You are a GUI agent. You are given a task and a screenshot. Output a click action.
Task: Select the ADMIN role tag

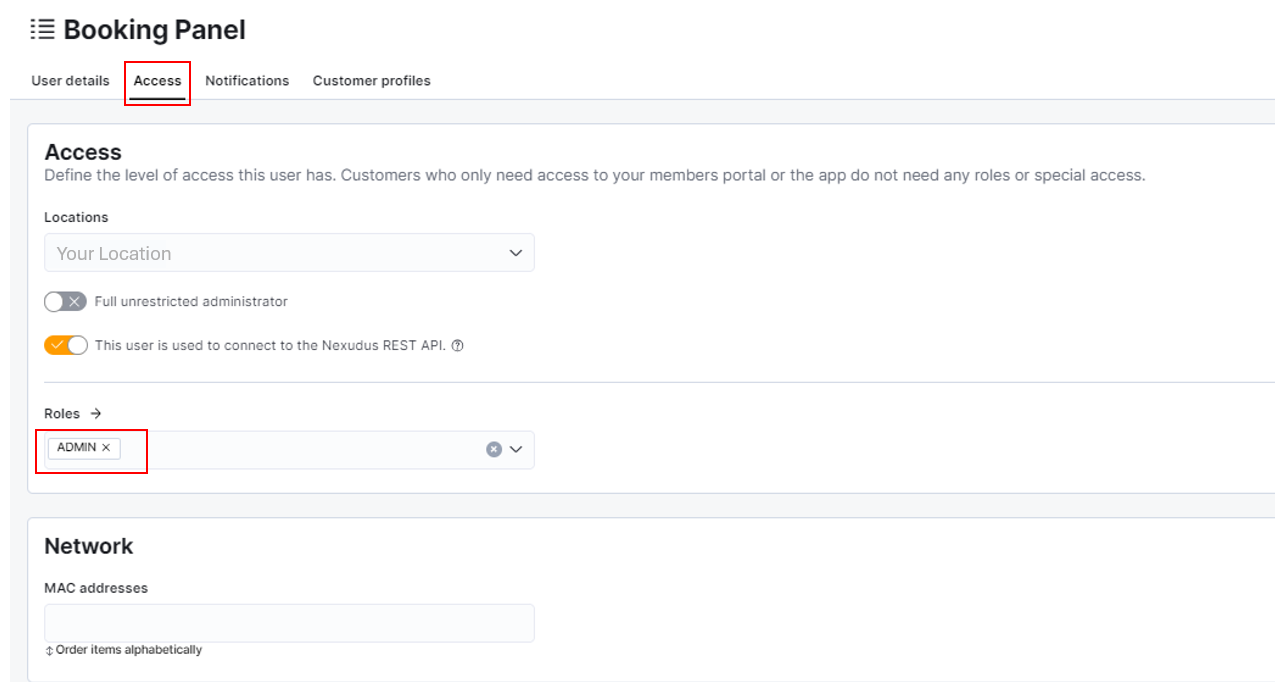[76, 448]
